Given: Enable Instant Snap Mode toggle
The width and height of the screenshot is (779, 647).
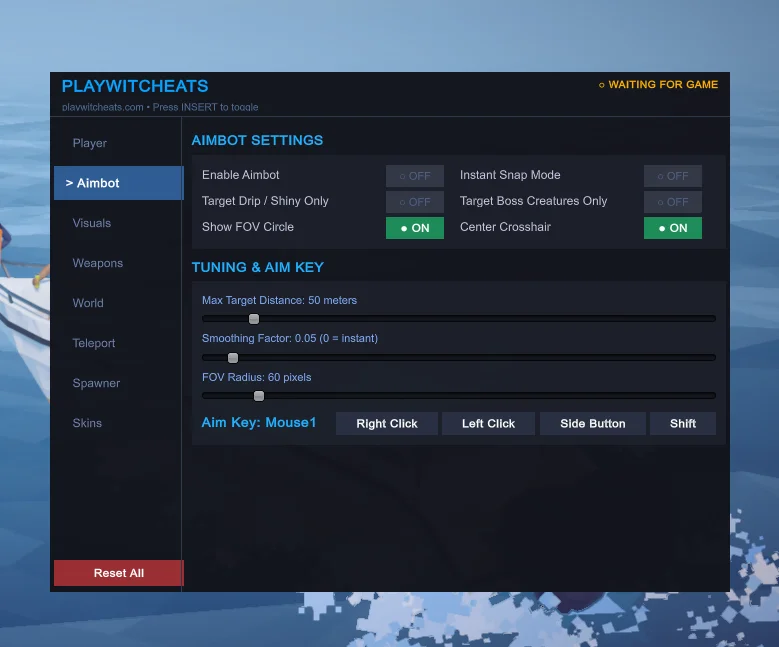Looking at the screenshot, I should pyautogui.click(x=673, y=176).
